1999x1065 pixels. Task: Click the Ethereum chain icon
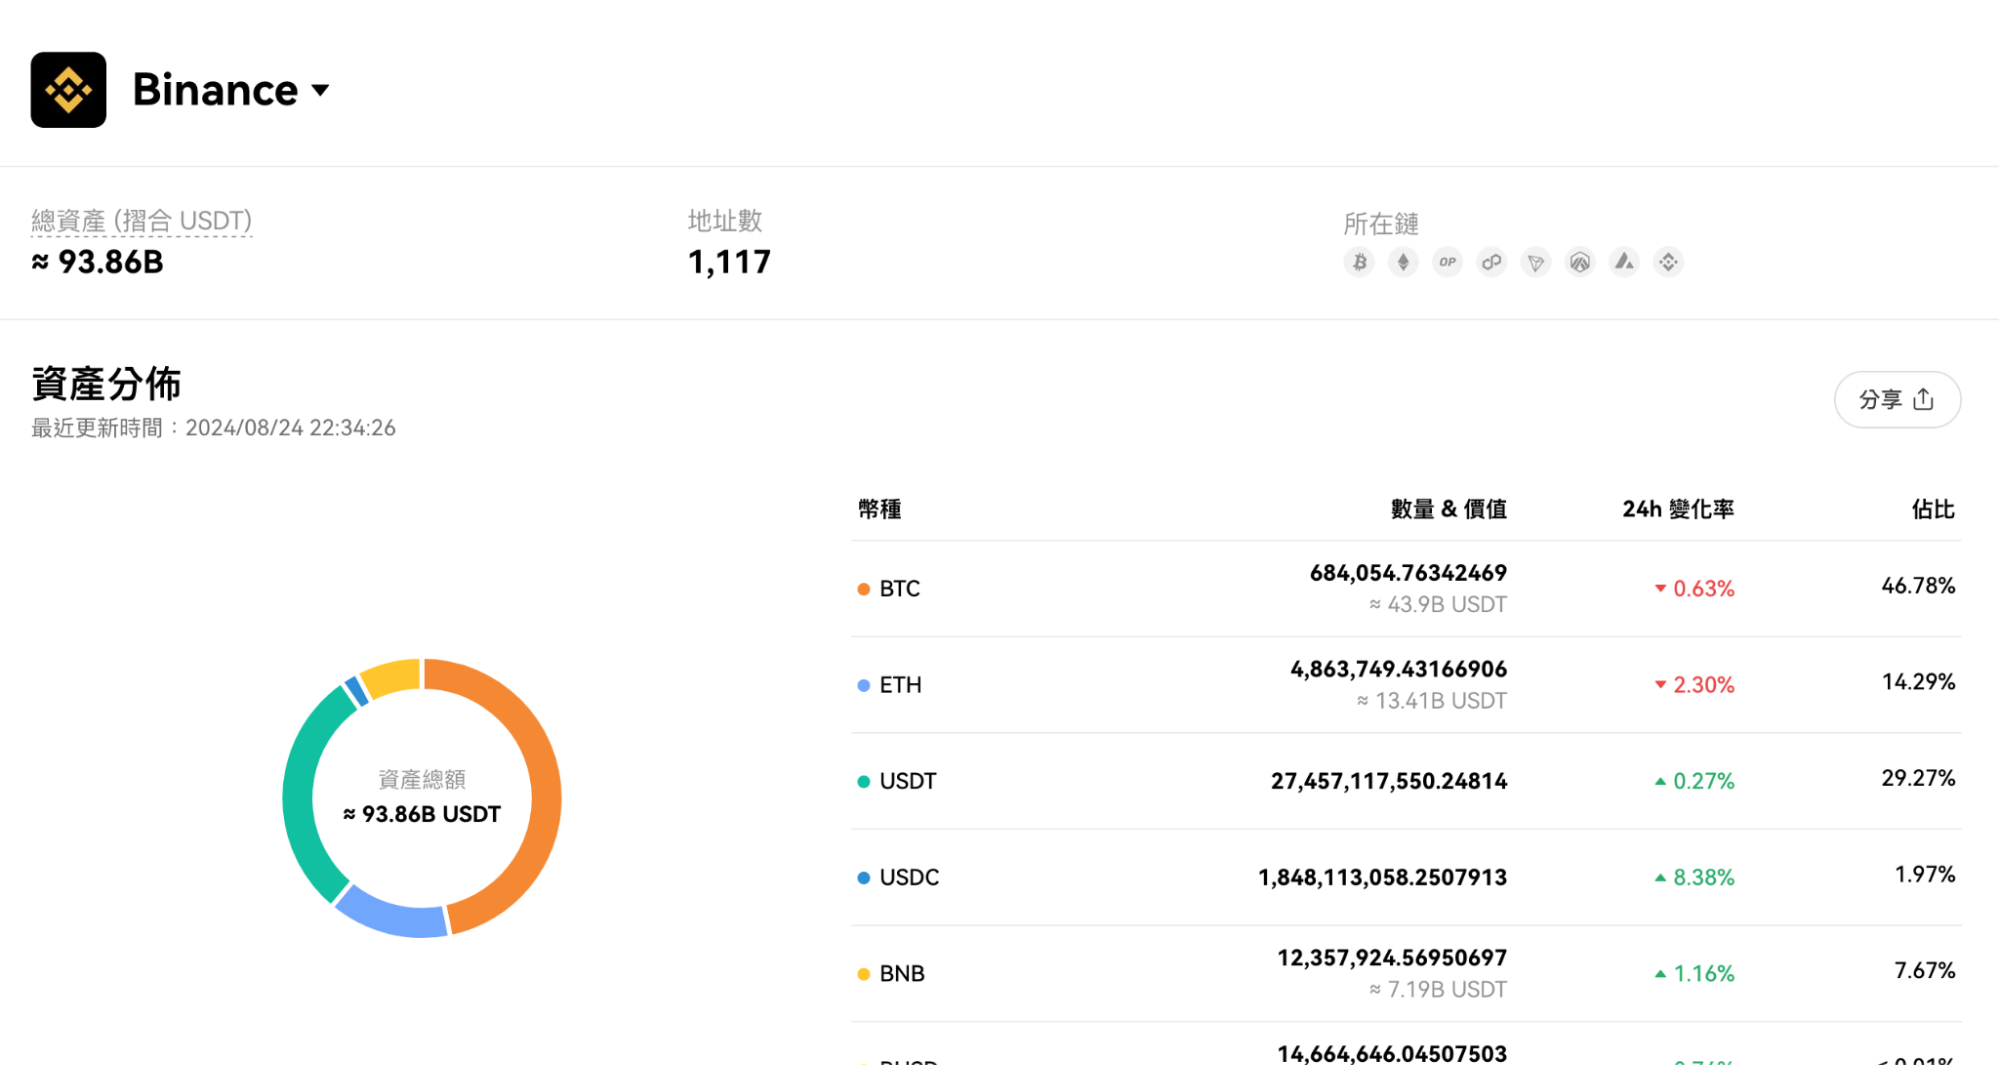coord(1403,262)
